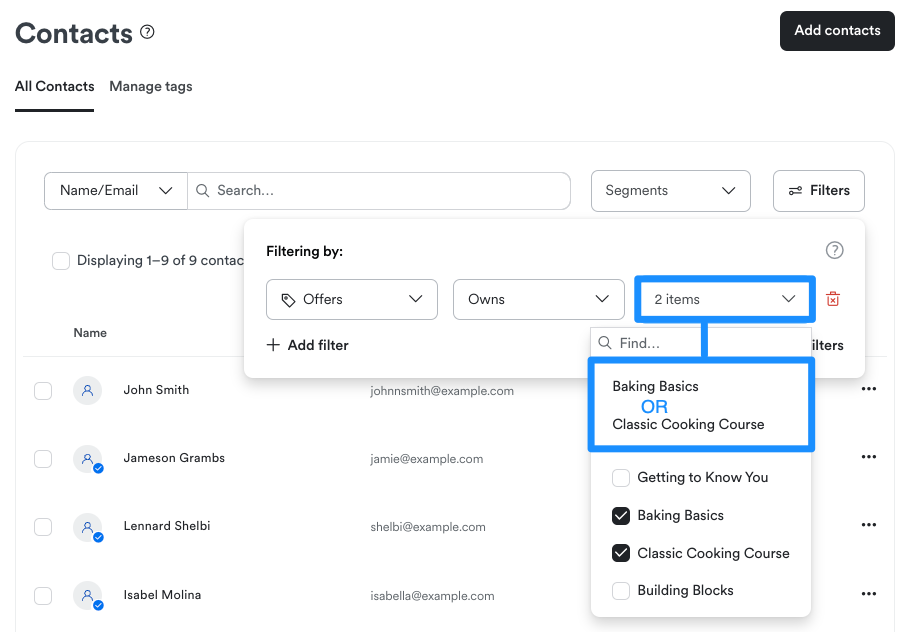911x632 pixels.
Task: Switch to the Manage tags tab
Action: click(151, 87)
